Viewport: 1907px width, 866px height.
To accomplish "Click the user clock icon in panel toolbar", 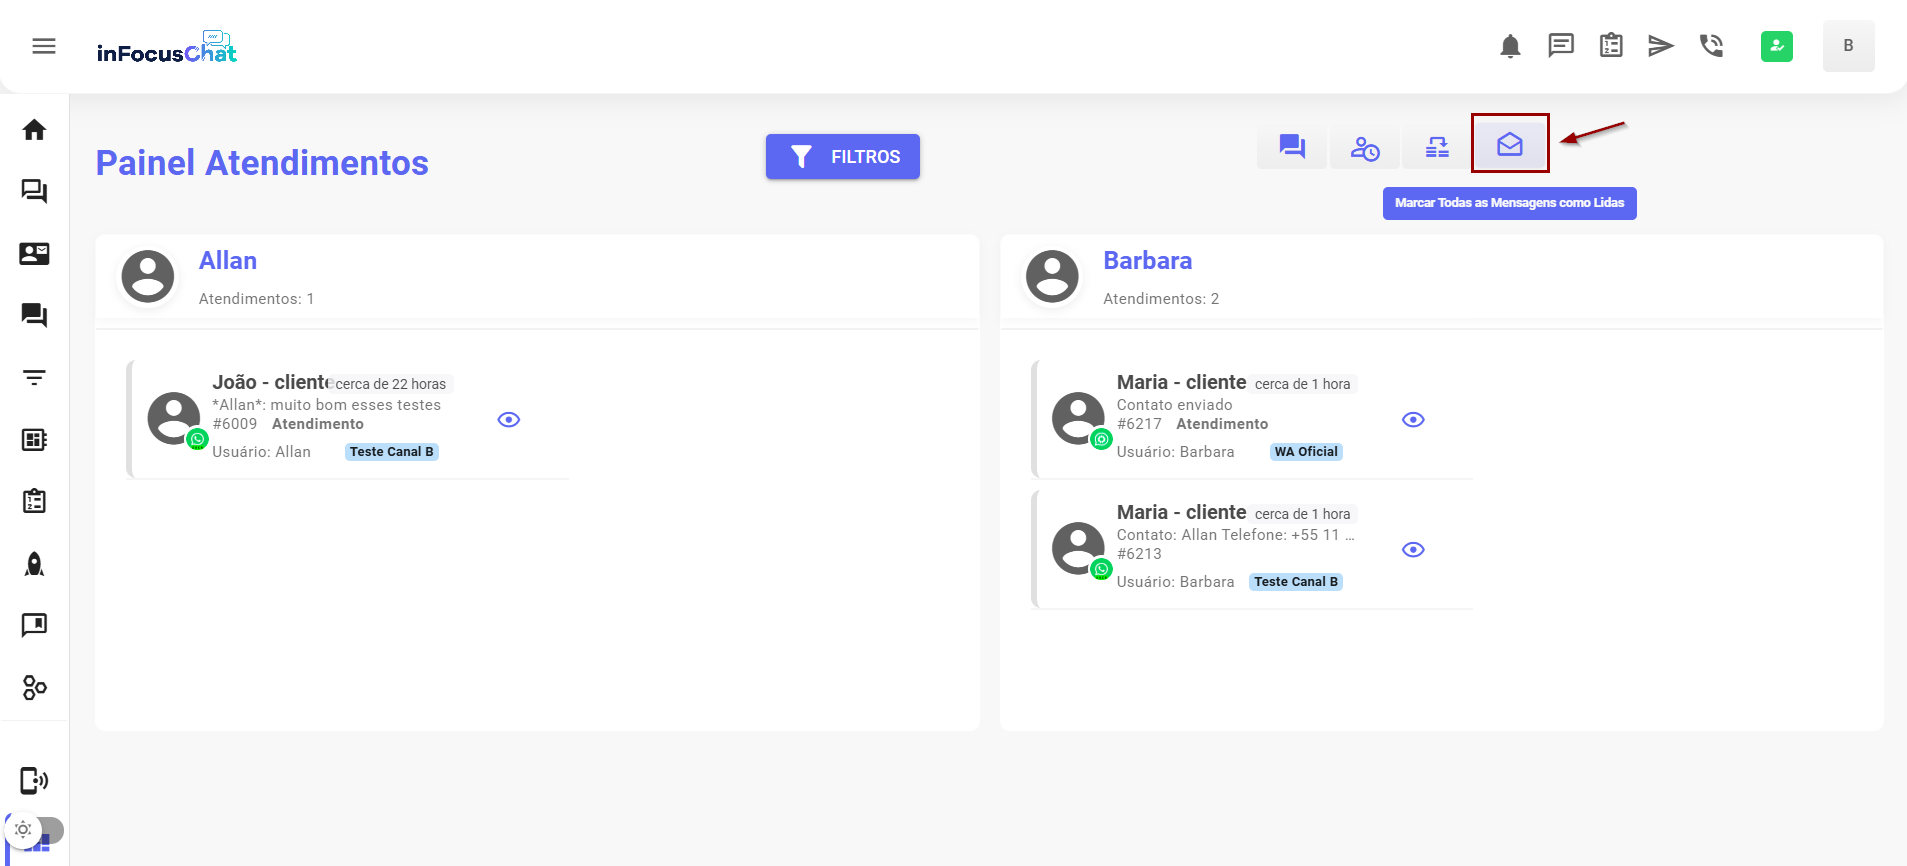I will tap(1365, 148).
